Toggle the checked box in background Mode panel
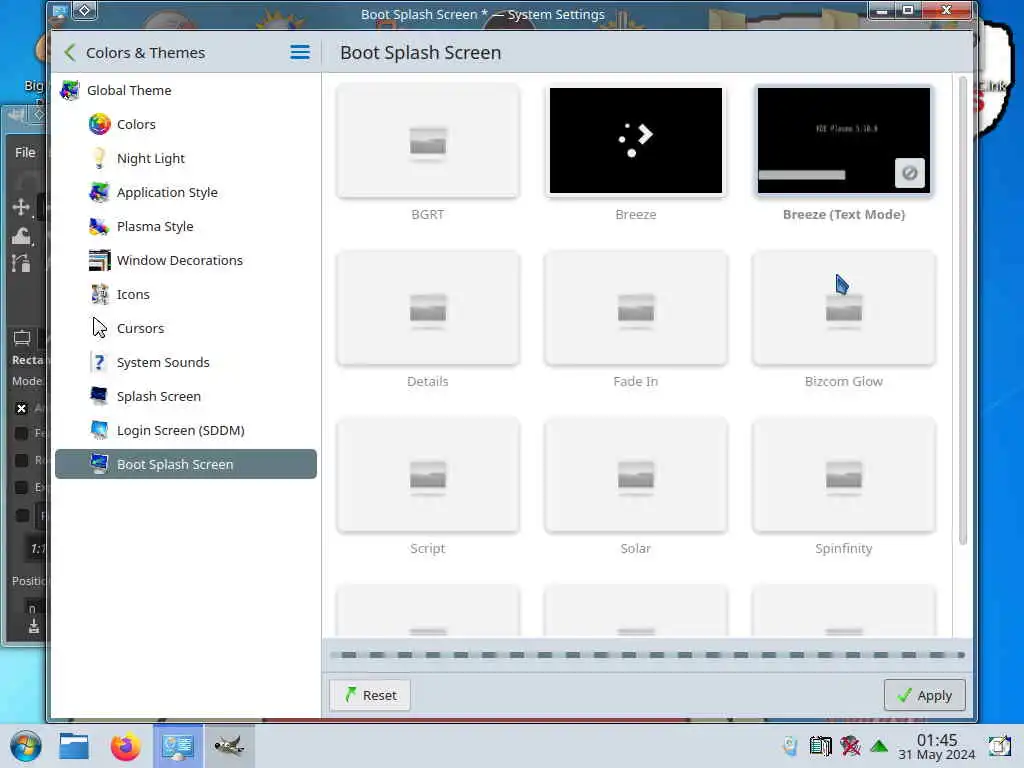The width and height of the screenshot is (1024, 768). [22, 408]
